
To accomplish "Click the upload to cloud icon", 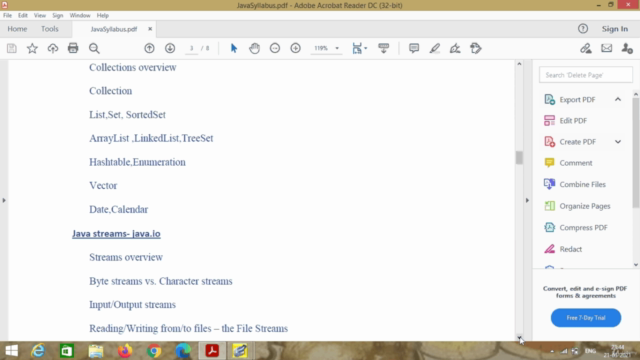I will coord(53,48).
